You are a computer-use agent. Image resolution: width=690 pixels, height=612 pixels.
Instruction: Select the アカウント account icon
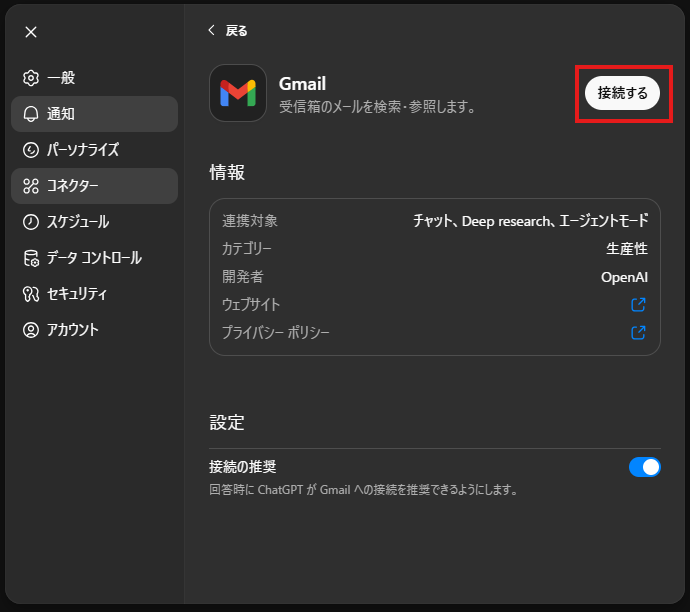pos(31,330)
